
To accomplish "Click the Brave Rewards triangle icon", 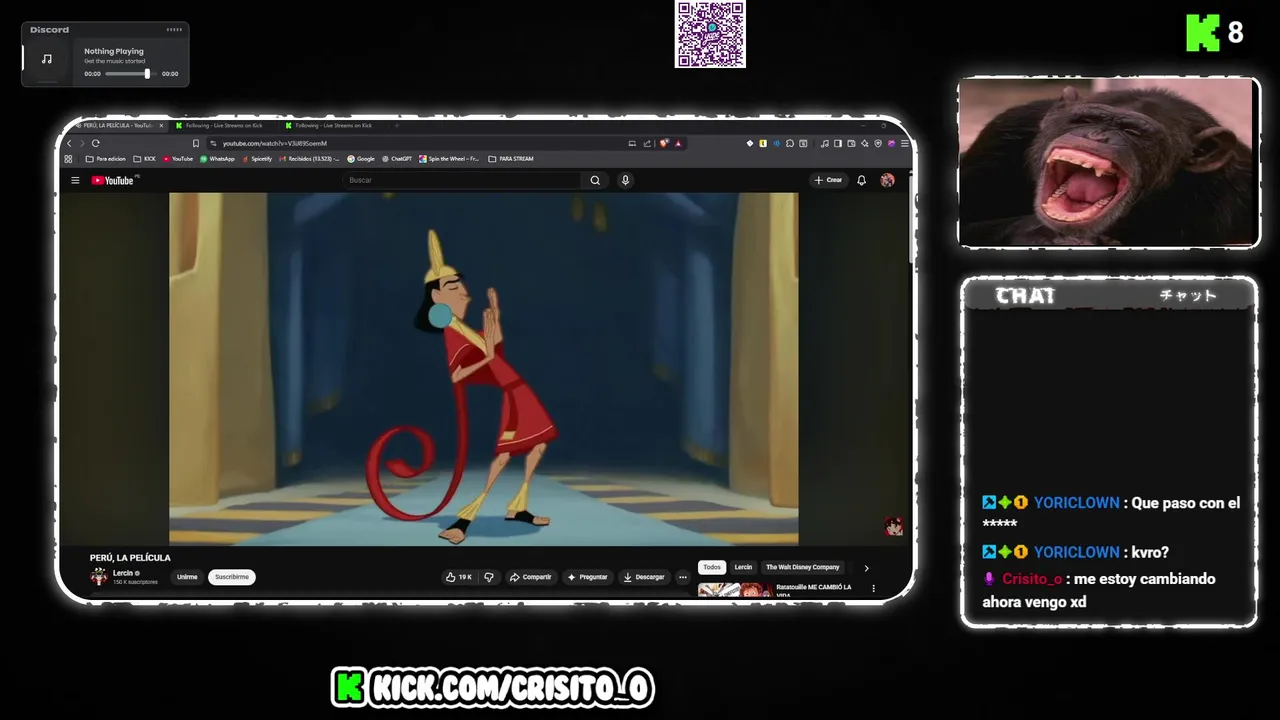I will [x=678, y=143].
